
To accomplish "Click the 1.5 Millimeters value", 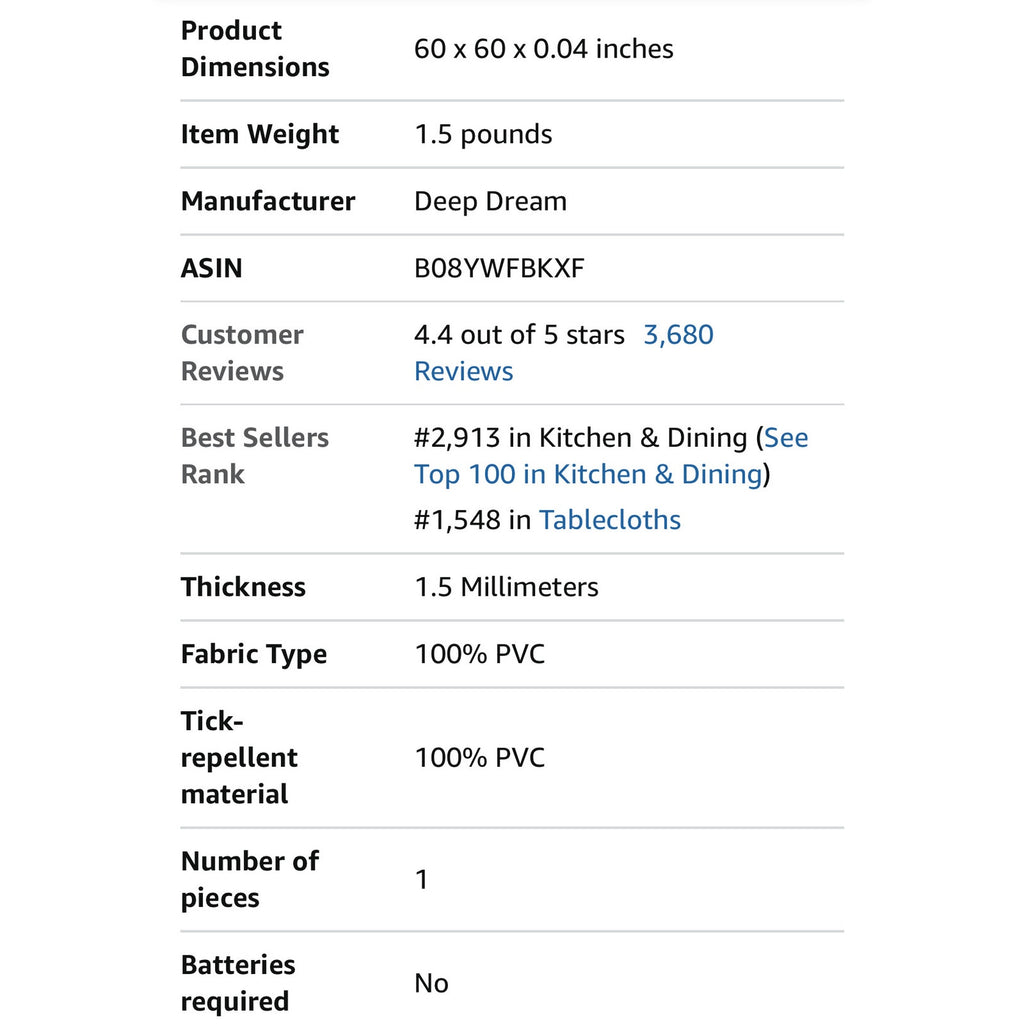I will 506,587.
